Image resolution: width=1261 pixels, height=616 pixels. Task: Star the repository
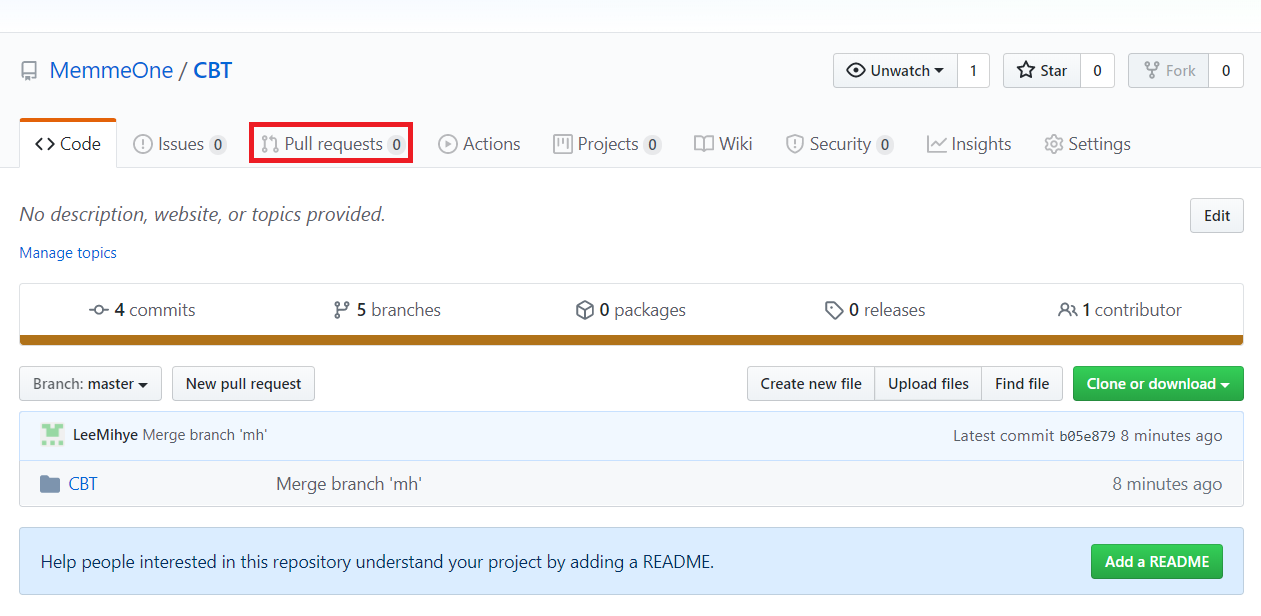1041,70
